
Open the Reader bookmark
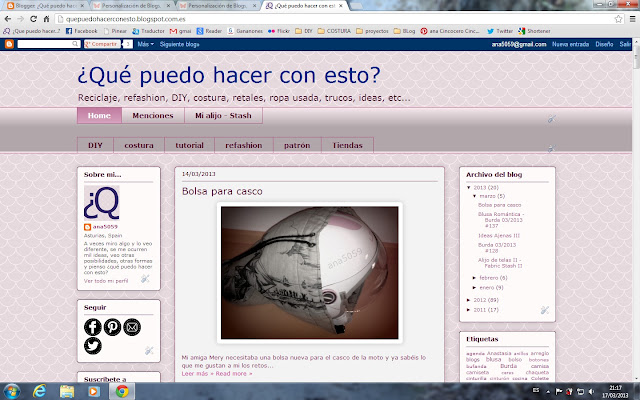209,31
